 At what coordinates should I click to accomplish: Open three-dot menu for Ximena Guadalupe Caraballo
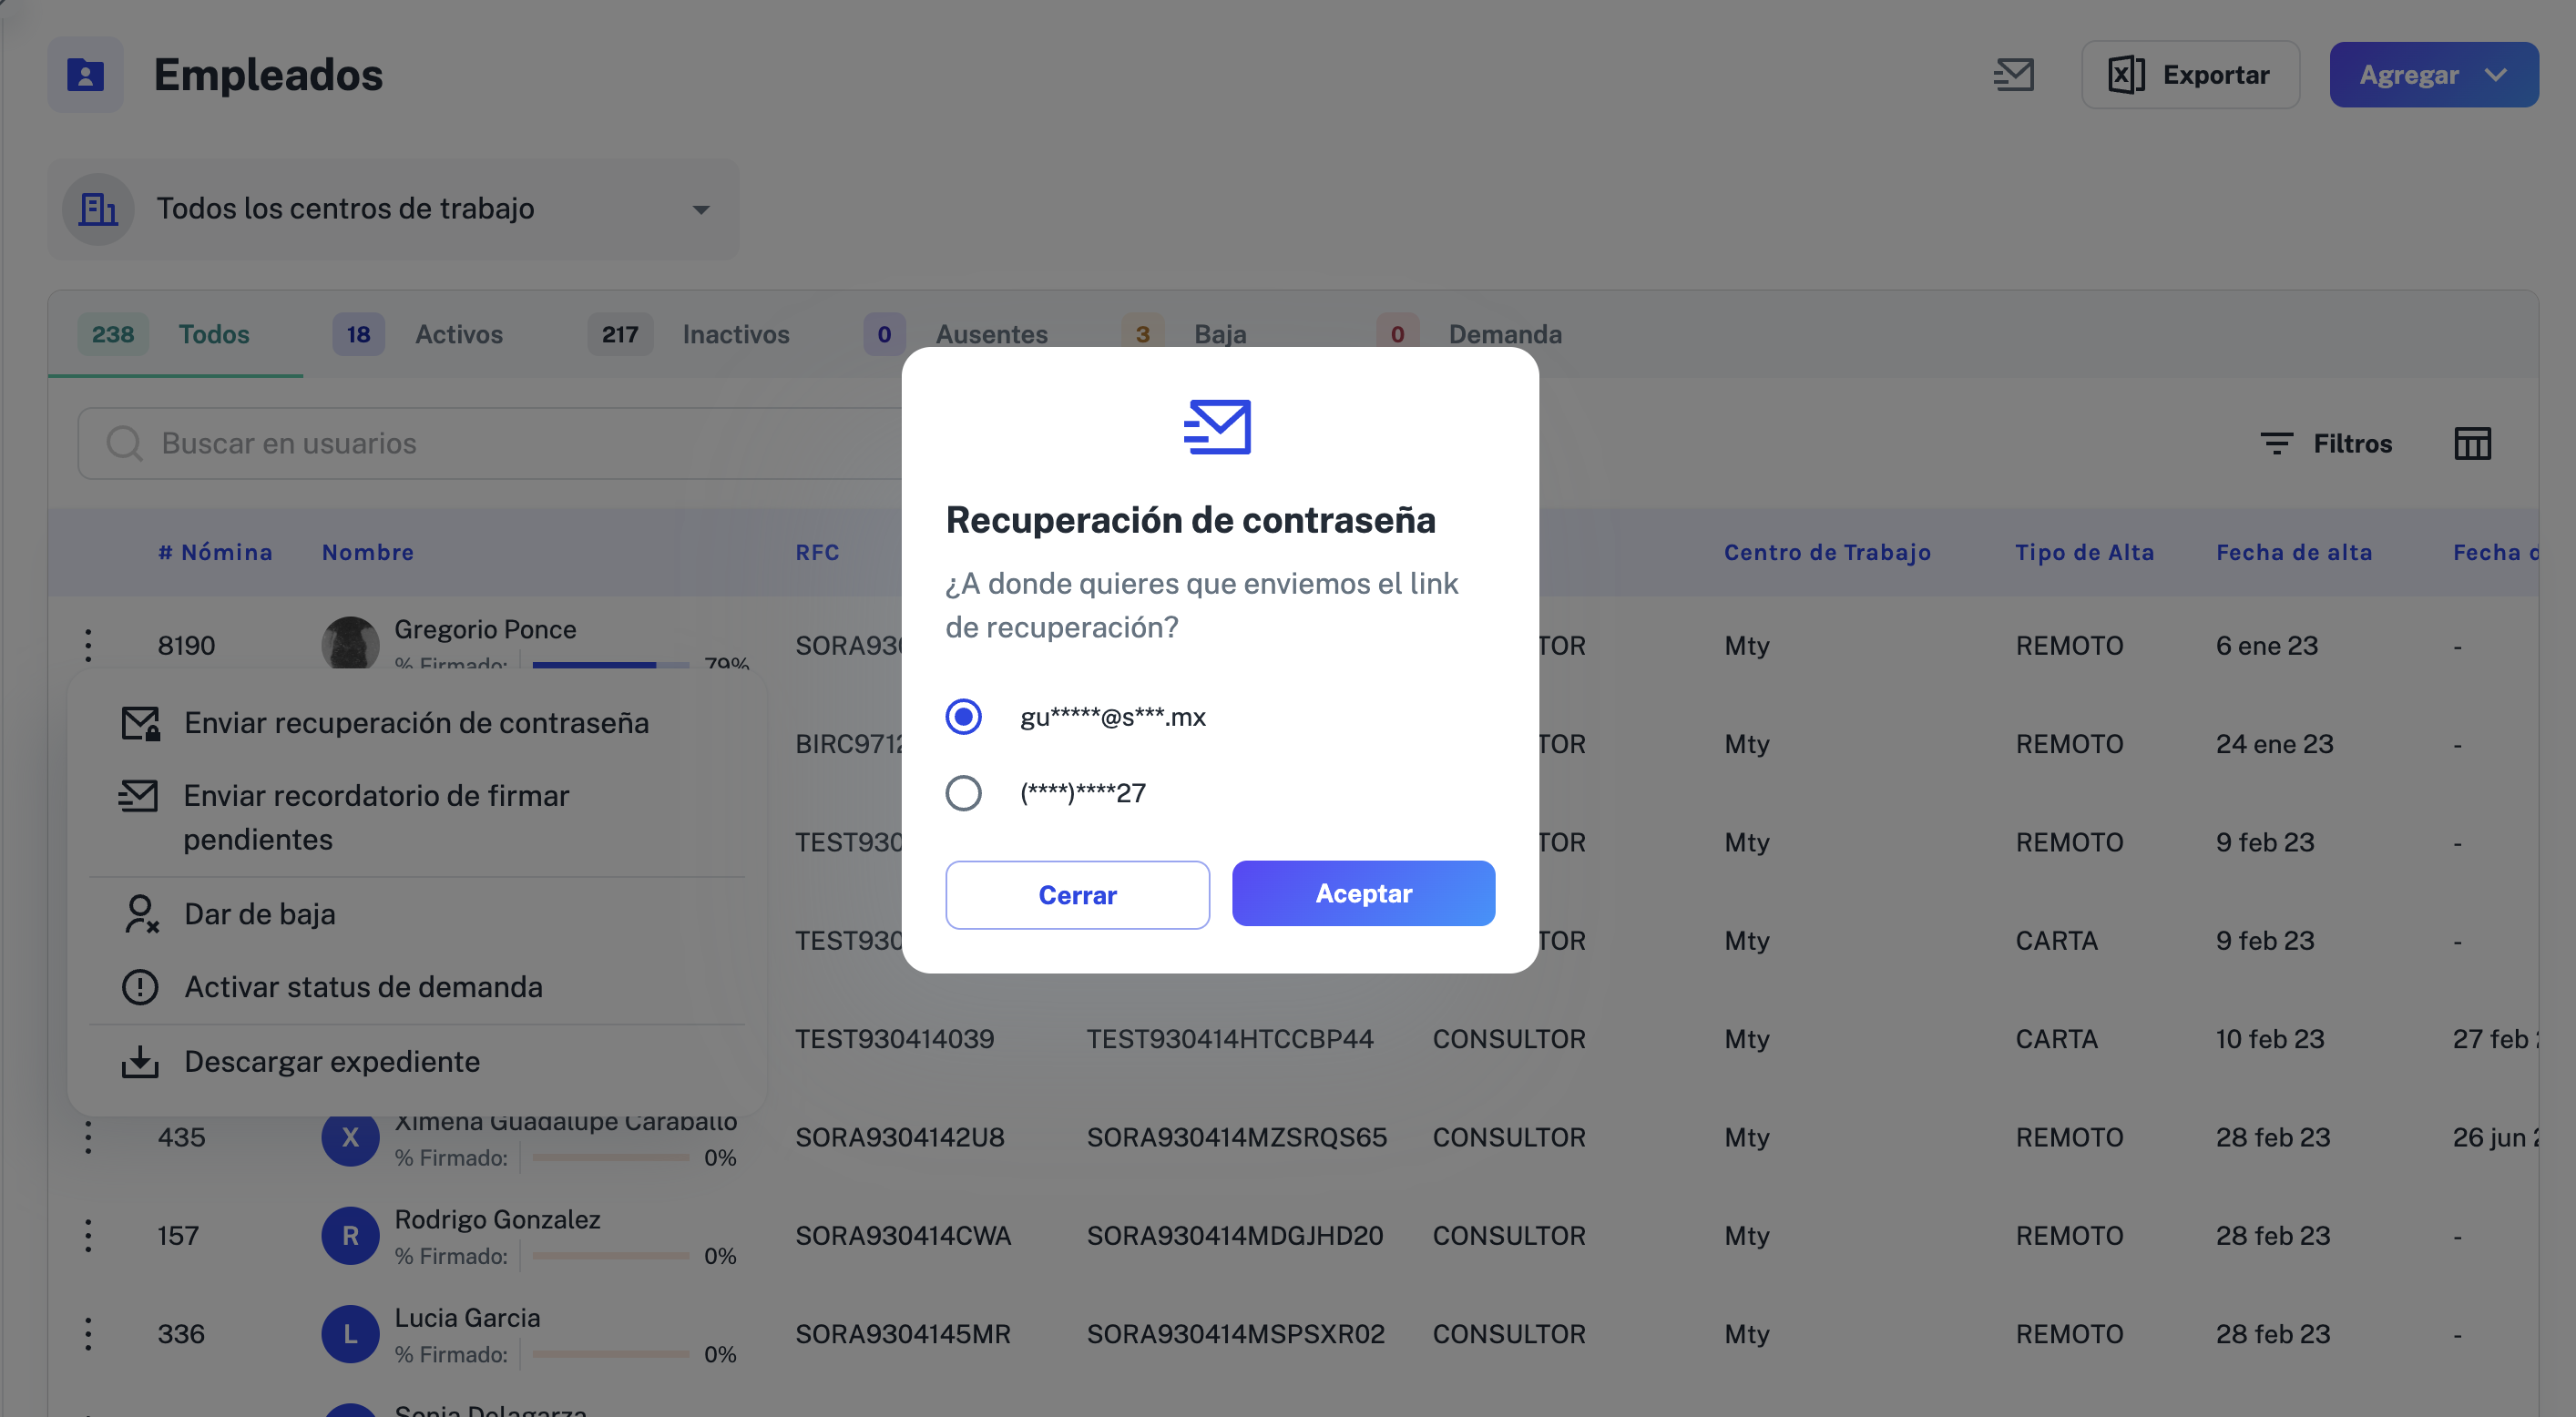click(88, 1137)
